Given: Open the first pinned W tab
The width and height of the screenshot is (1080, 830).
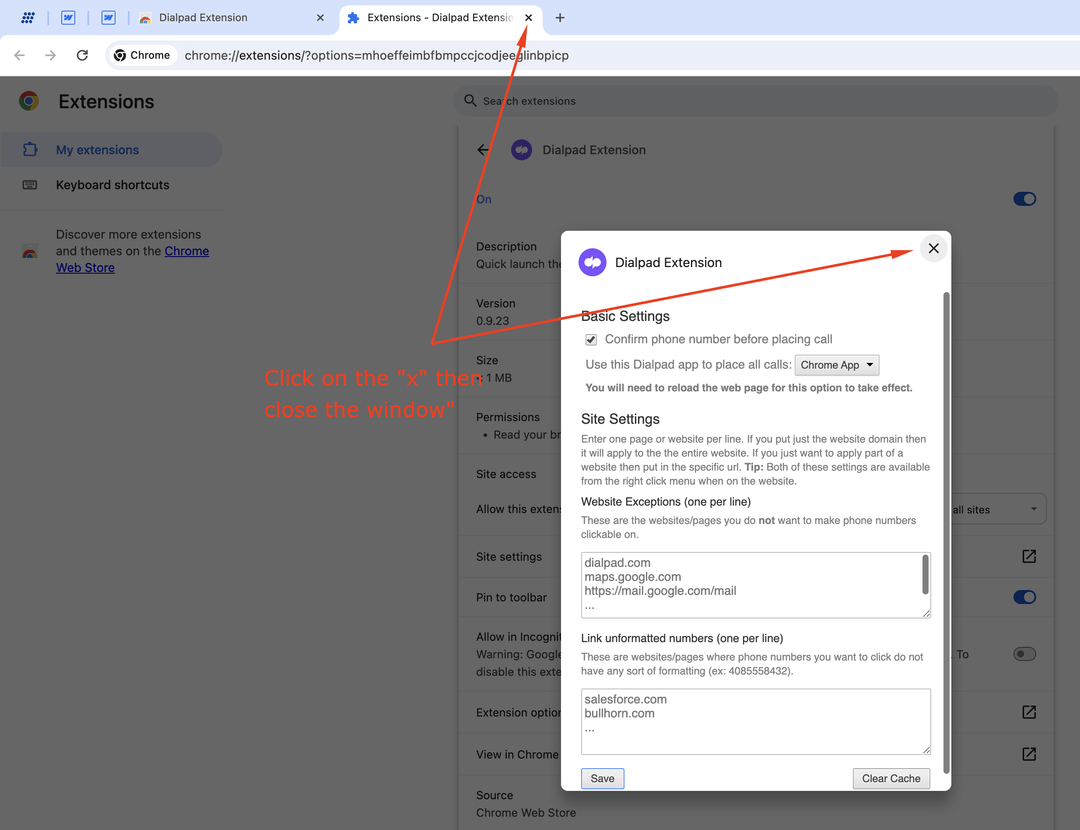Looking at the screenshot, I should [68, 18].
